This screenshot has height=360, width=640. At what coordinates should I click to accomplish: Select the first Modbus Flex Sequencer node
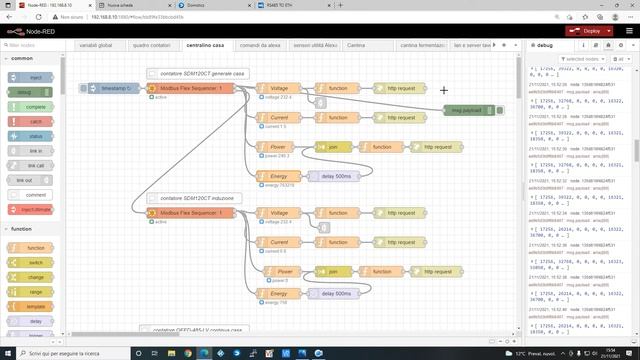[x=191, y=88]
